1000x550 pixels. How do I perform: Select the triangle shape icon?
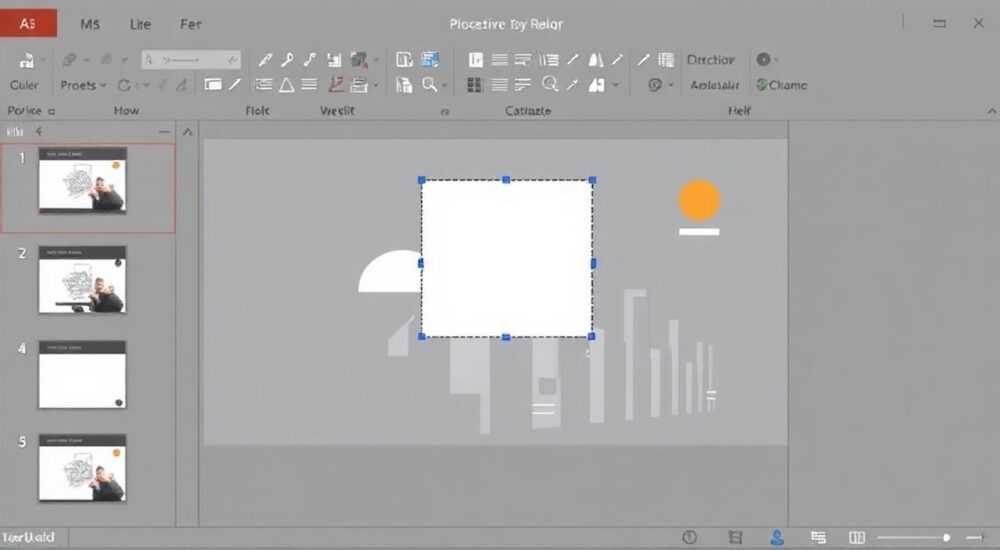(287, 85)
